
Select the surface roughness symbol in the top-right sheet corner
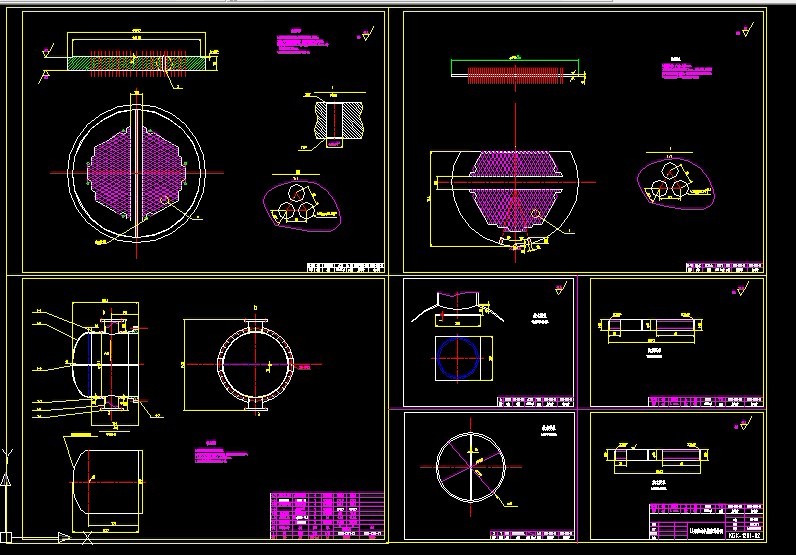pos(745,29)
